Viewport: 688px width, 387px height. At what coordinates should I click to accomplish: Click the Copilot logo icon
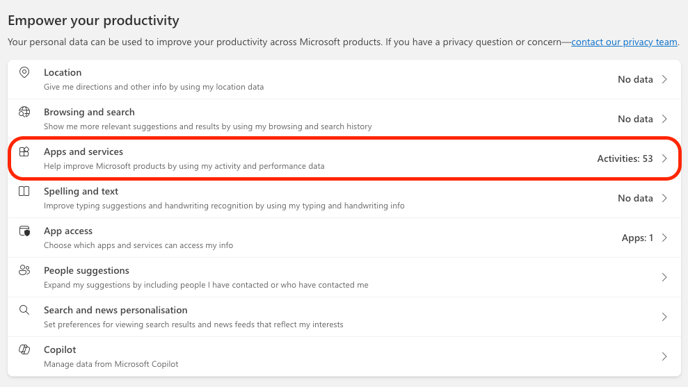point(24,350)
